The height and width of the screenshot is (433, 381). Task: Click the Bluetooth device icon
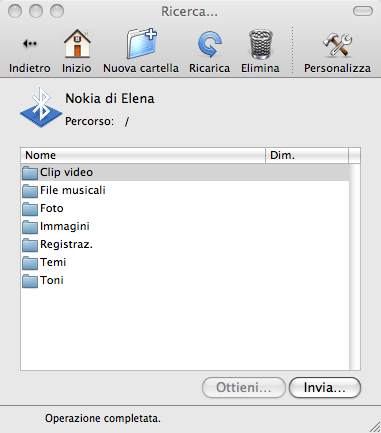(x=41, y=107)
